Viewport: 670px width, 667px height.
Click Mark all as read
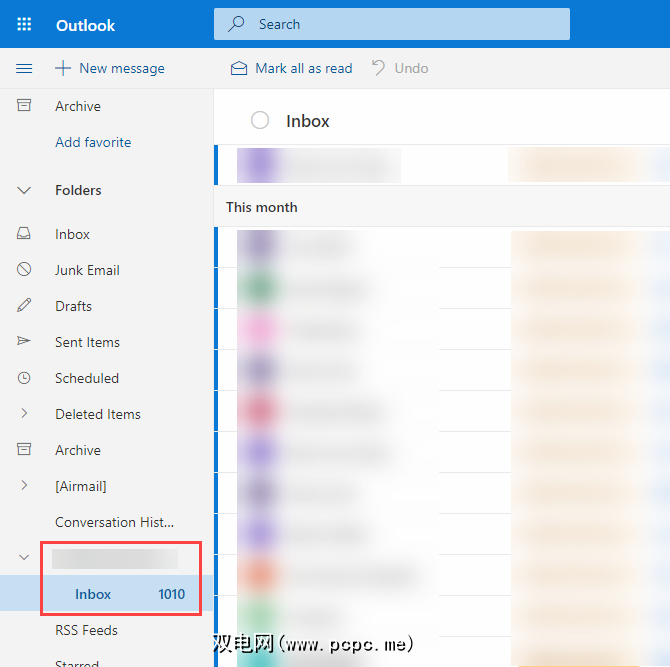point(291,68)
